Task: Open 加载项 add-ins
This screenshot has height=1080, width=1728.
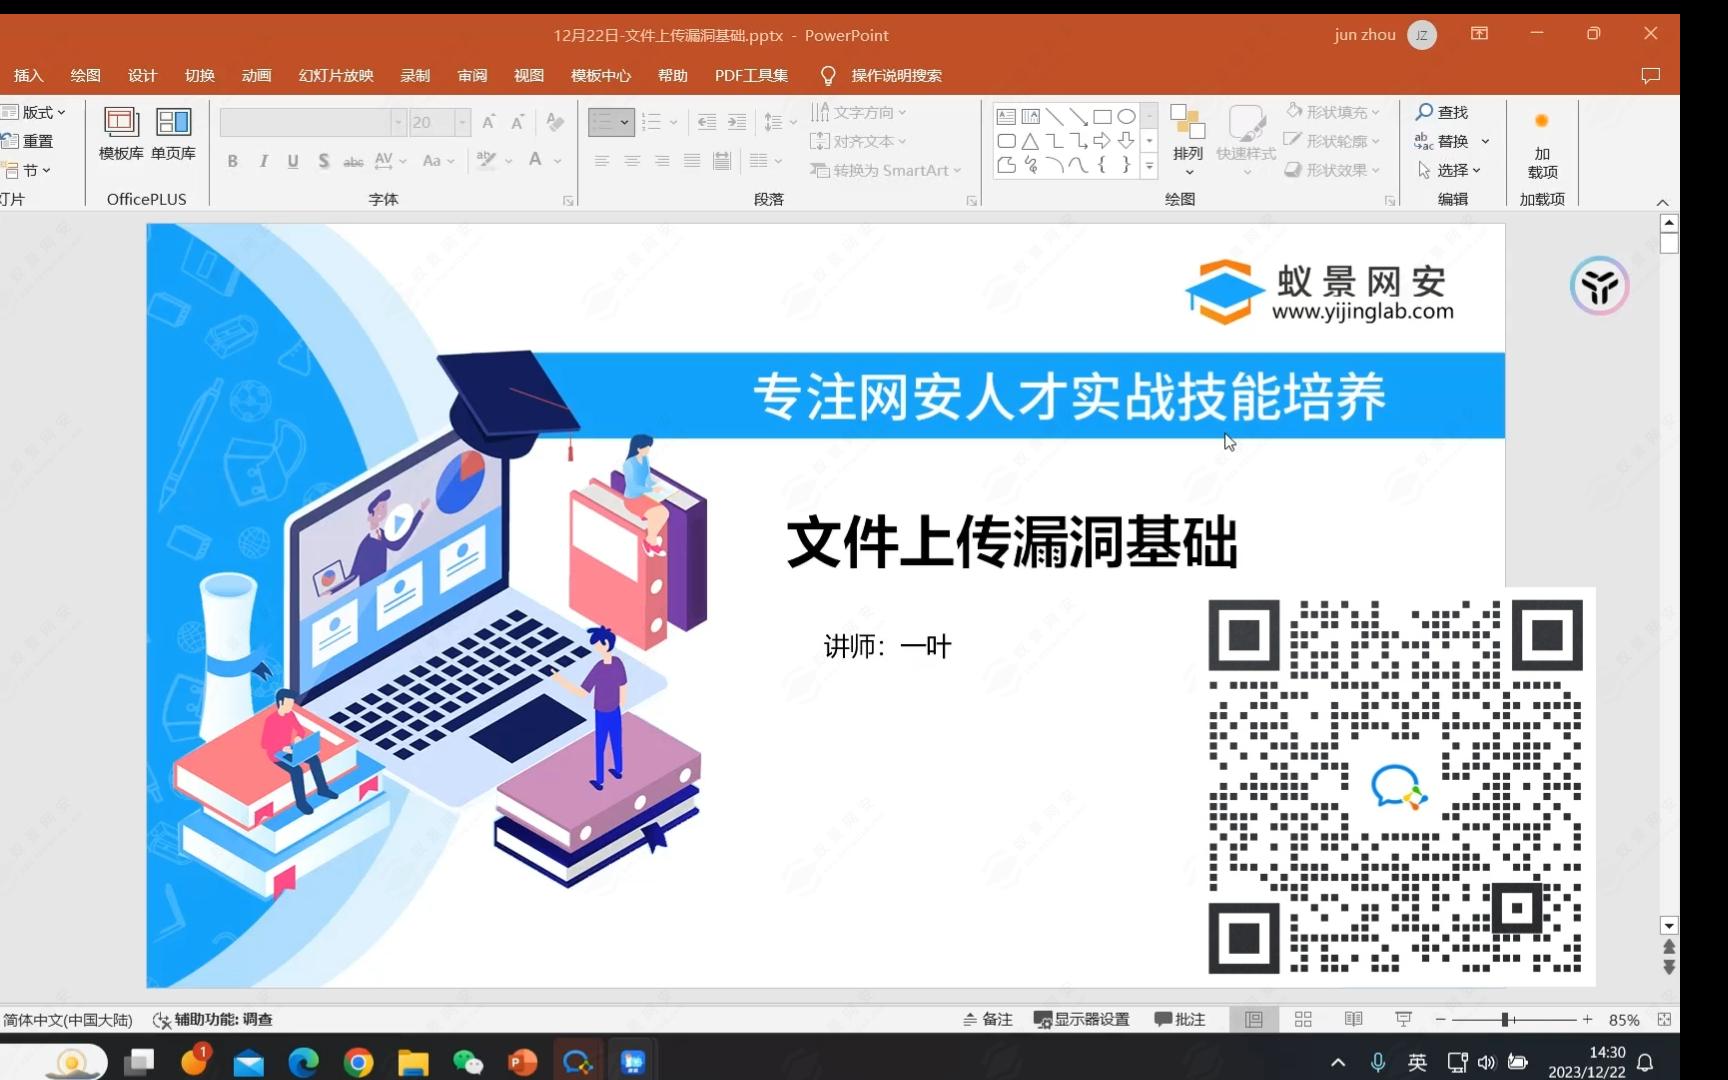Action: (1542, 145)
